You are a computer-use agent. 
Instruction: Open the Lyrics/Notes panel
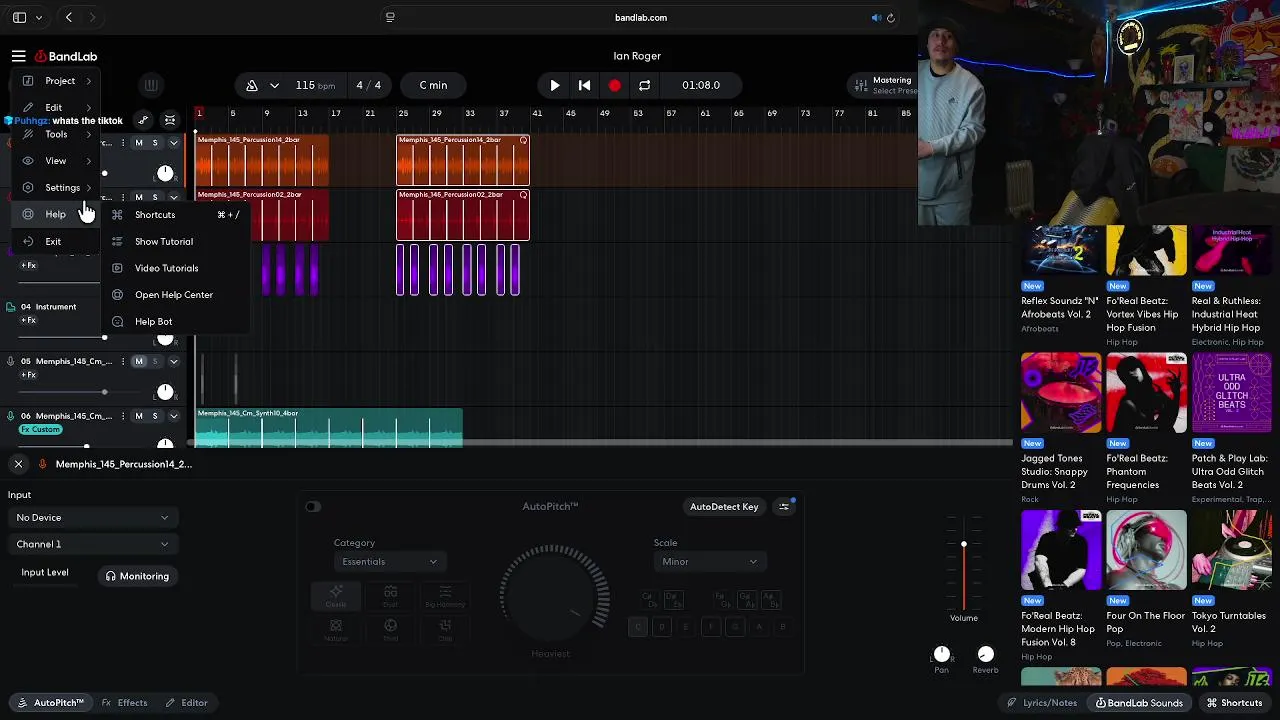pyautogui.click(x=1042, y=703)
